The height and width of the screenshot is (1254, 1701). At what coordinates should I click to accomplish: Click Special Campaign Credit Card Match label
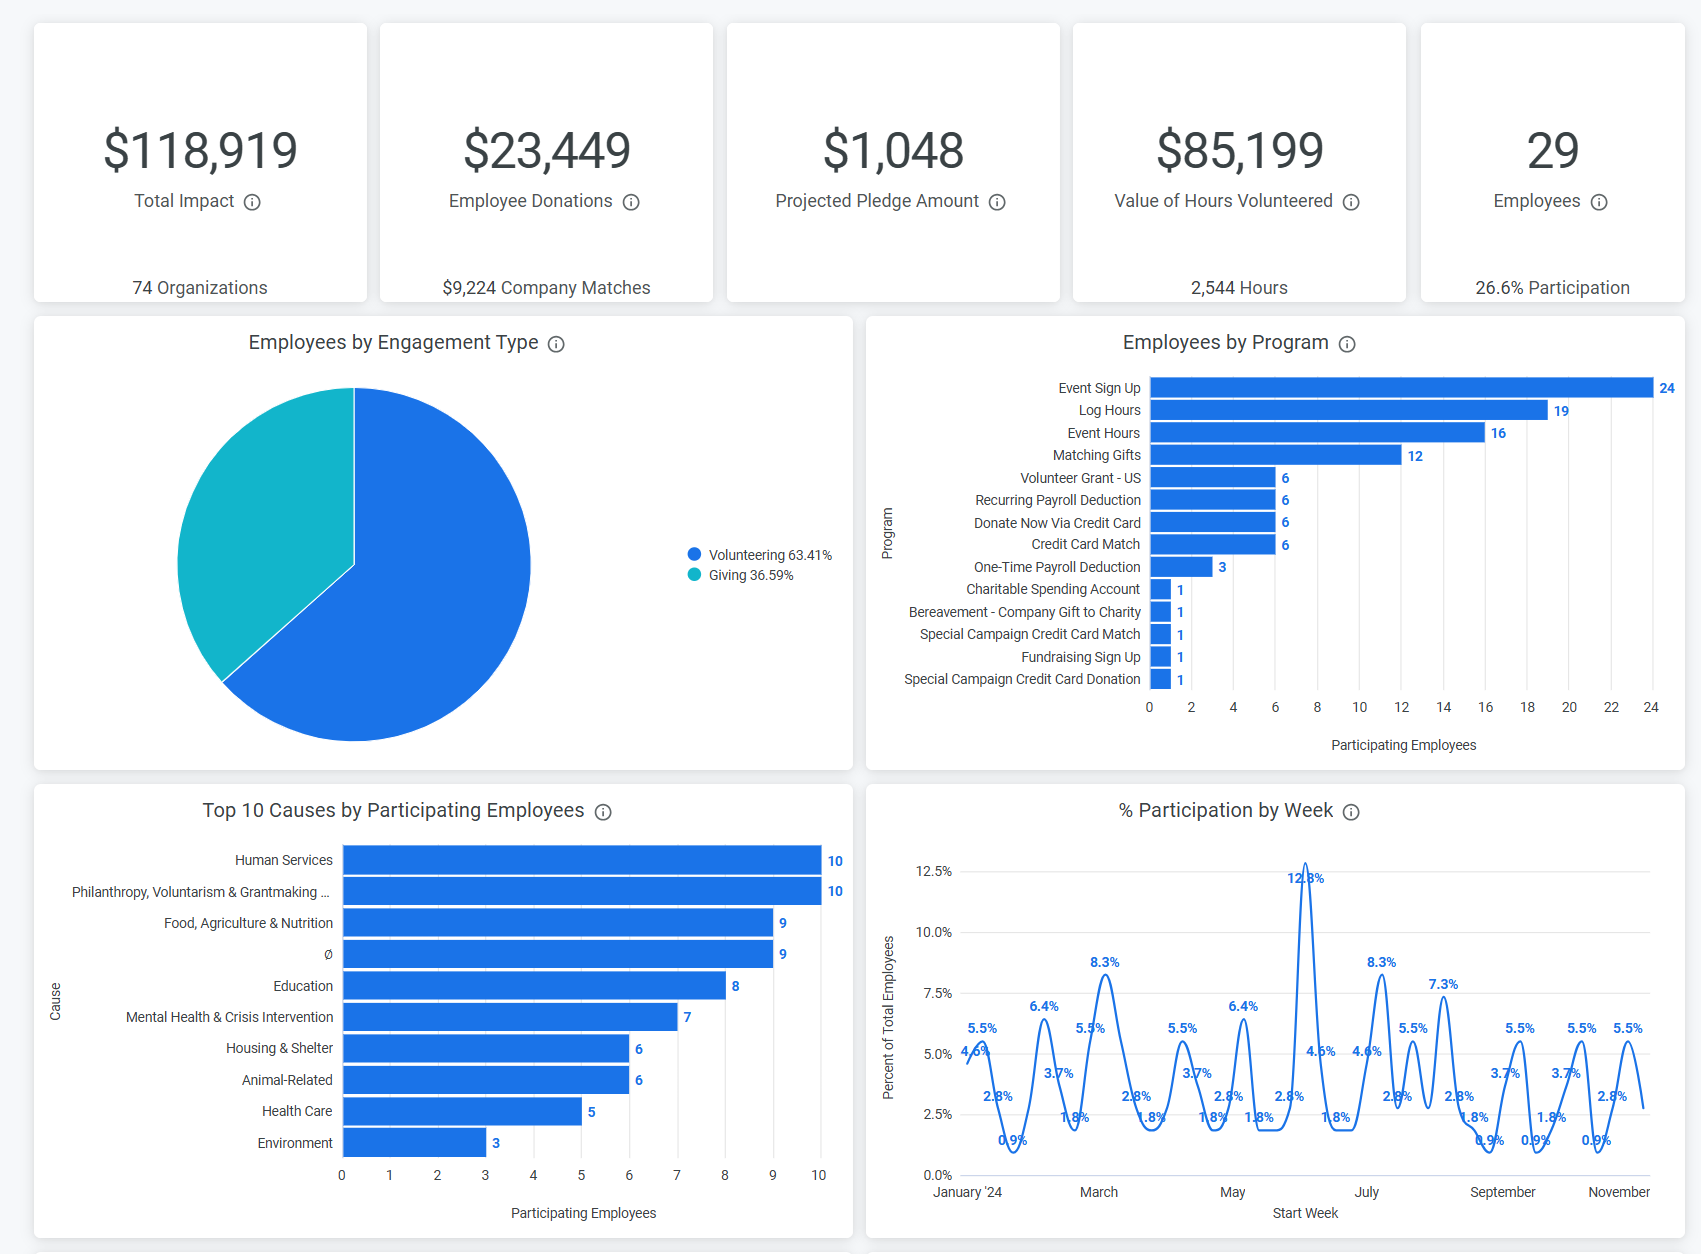1030,634
